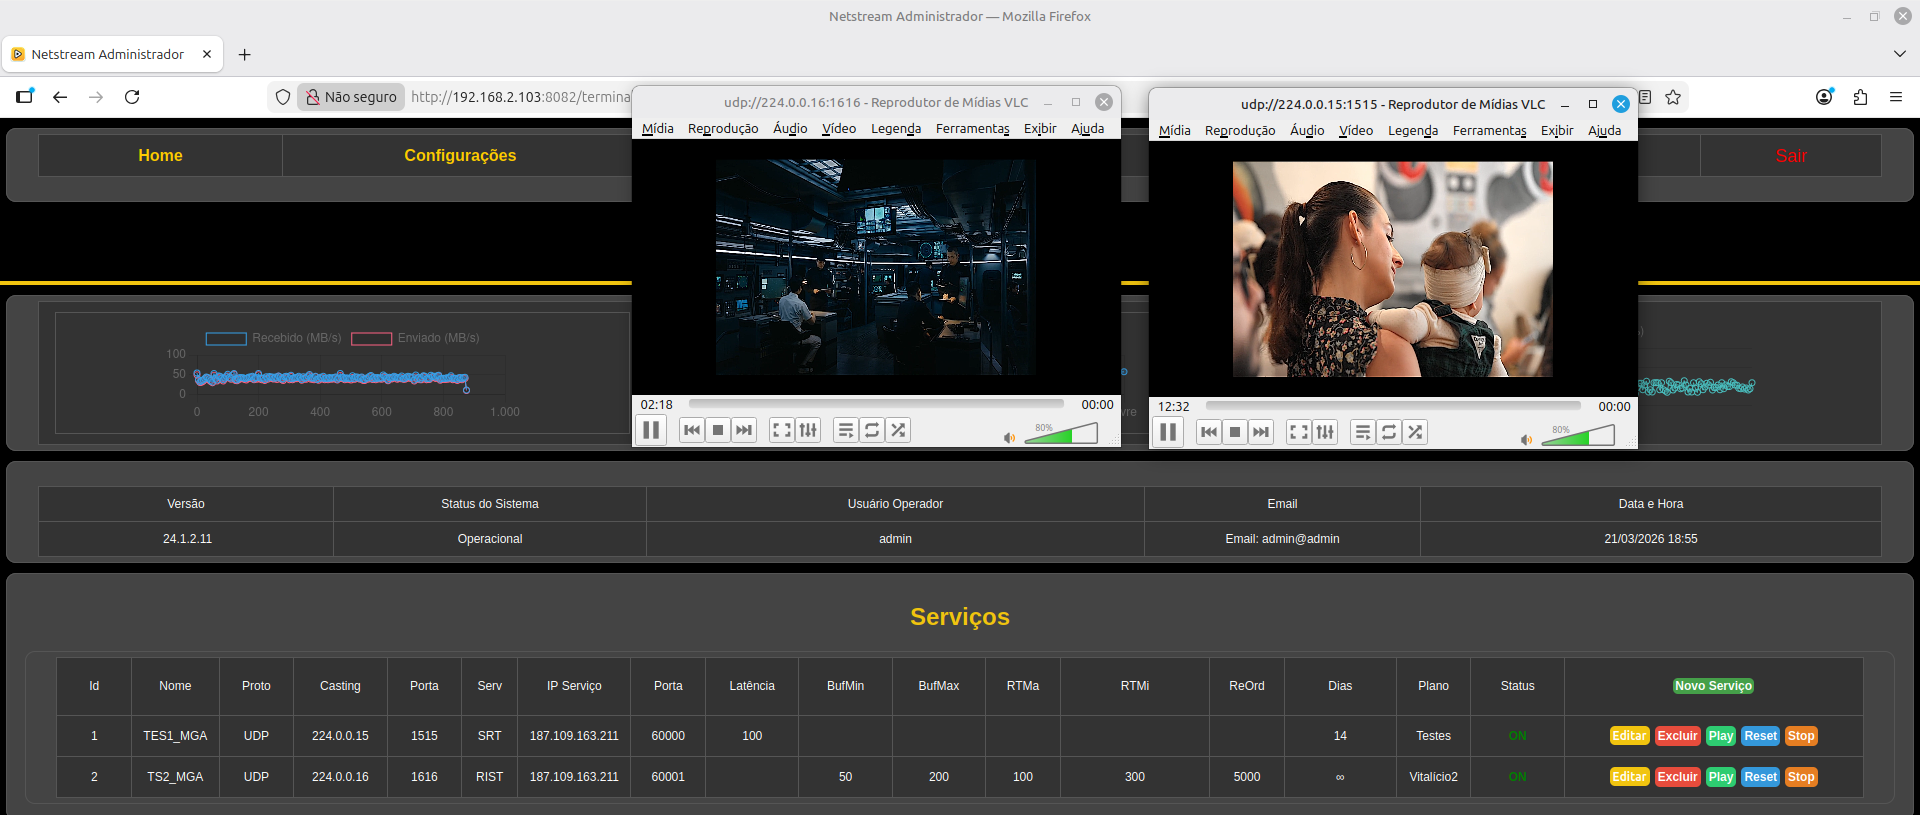The width and height of the screenshot is (1920, 815).
Task: Open Configurações in Netstream navigation
Action: (460, 155)
